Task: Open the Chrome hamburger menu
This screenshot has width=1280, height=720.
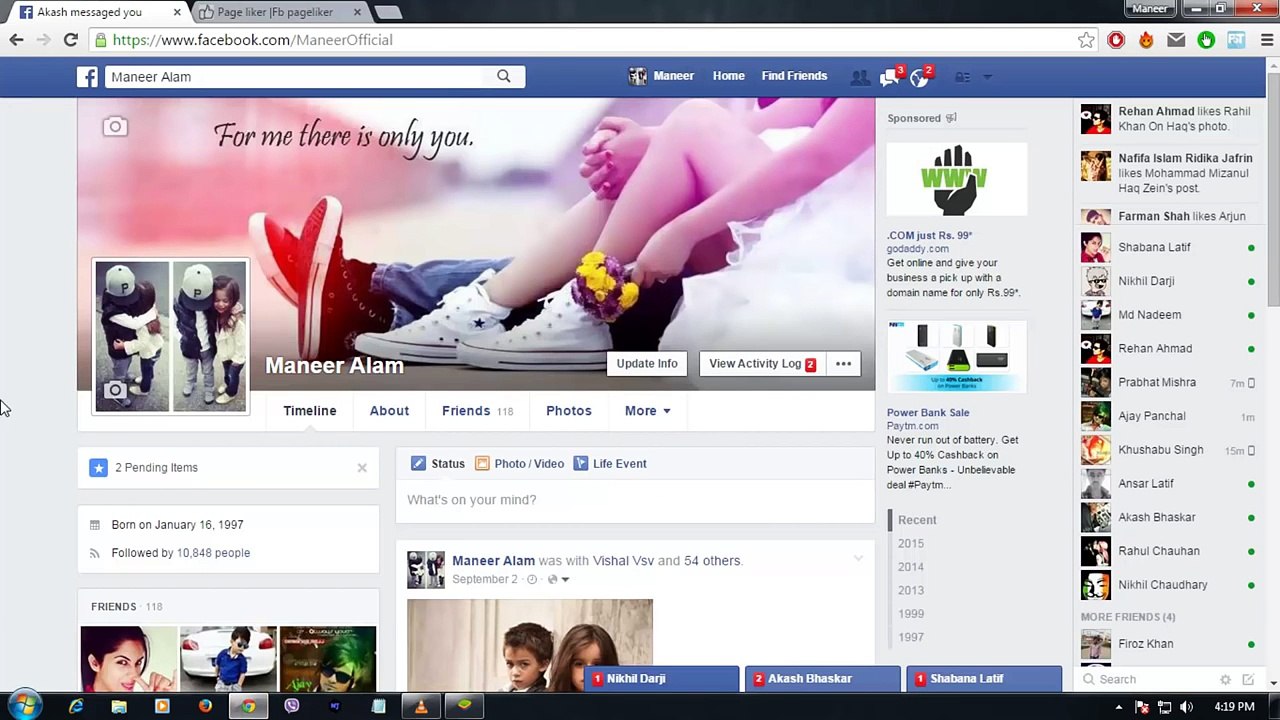Action: pos(1266,40)
